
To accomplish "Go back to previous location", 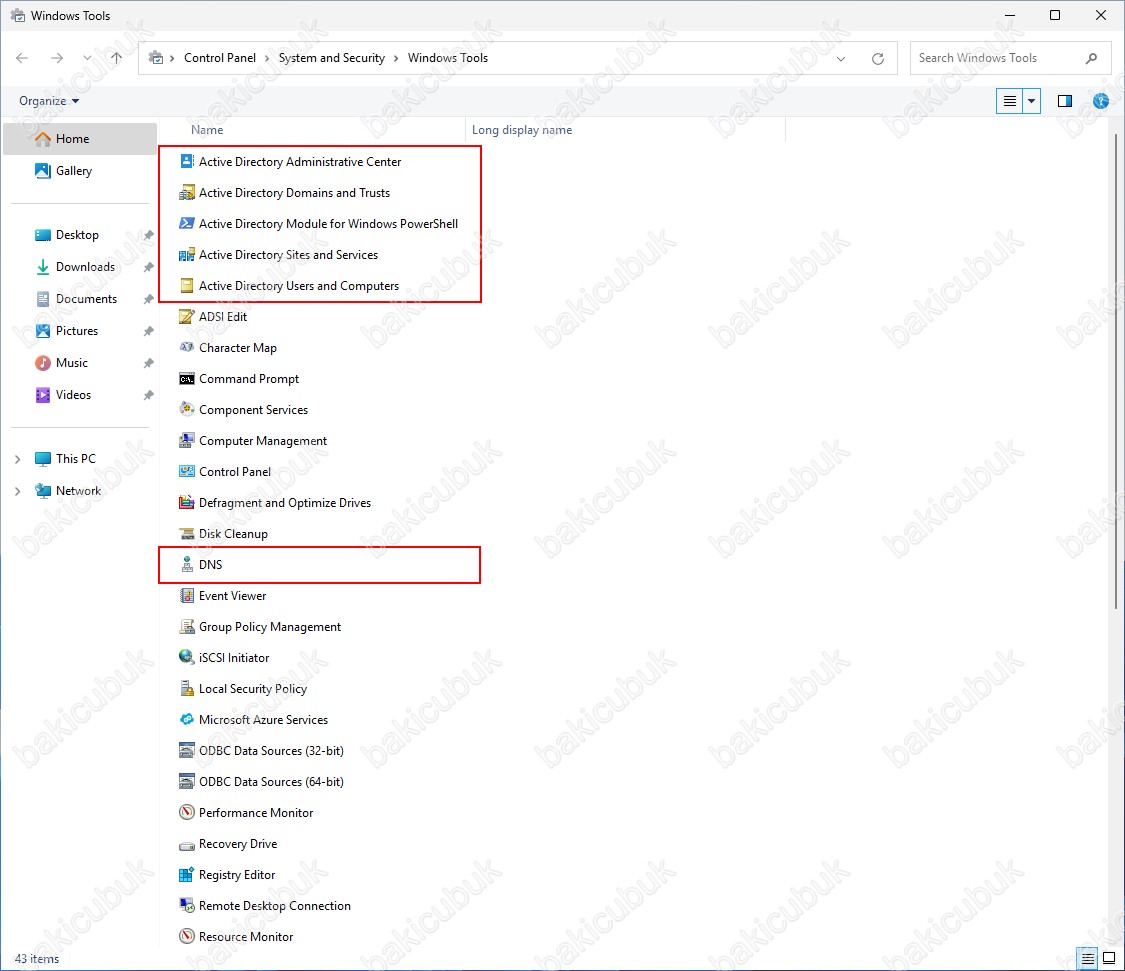I will [x=22, y=58].
